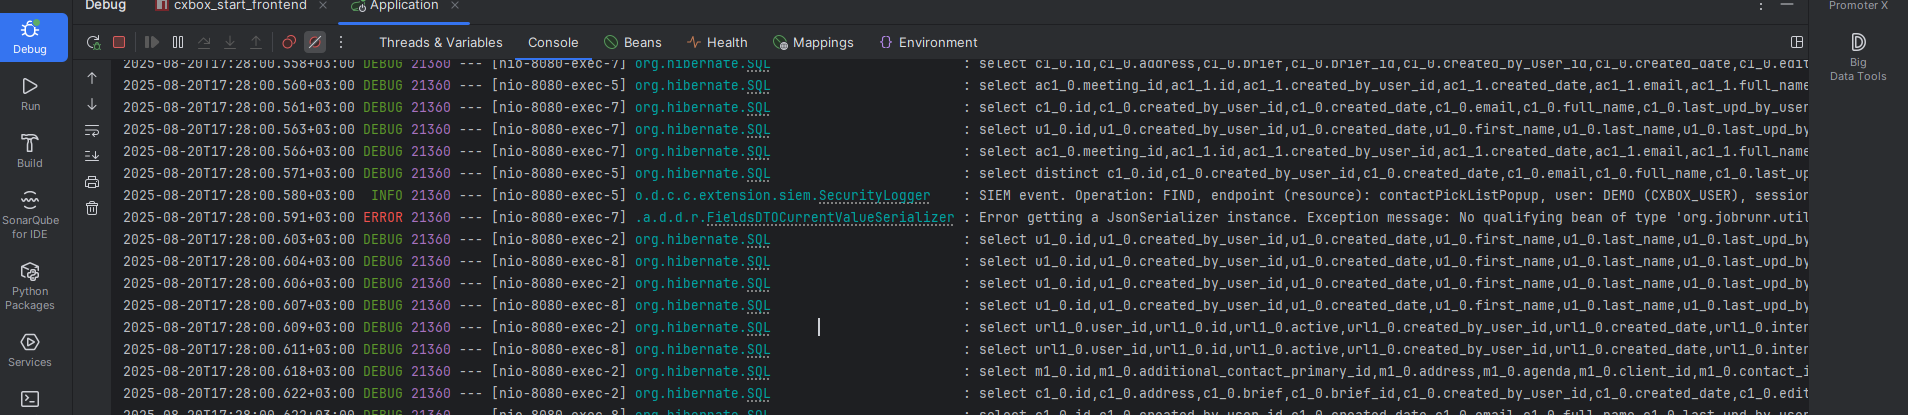
Task: Click the Print console icon
Action: tap(92, 182)
